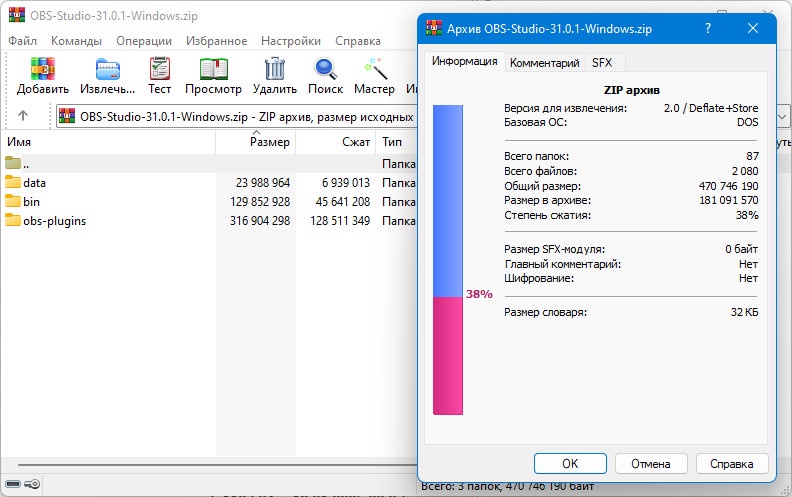
Task: Click size value 129 852 928
Action: [x=260, y=202]
